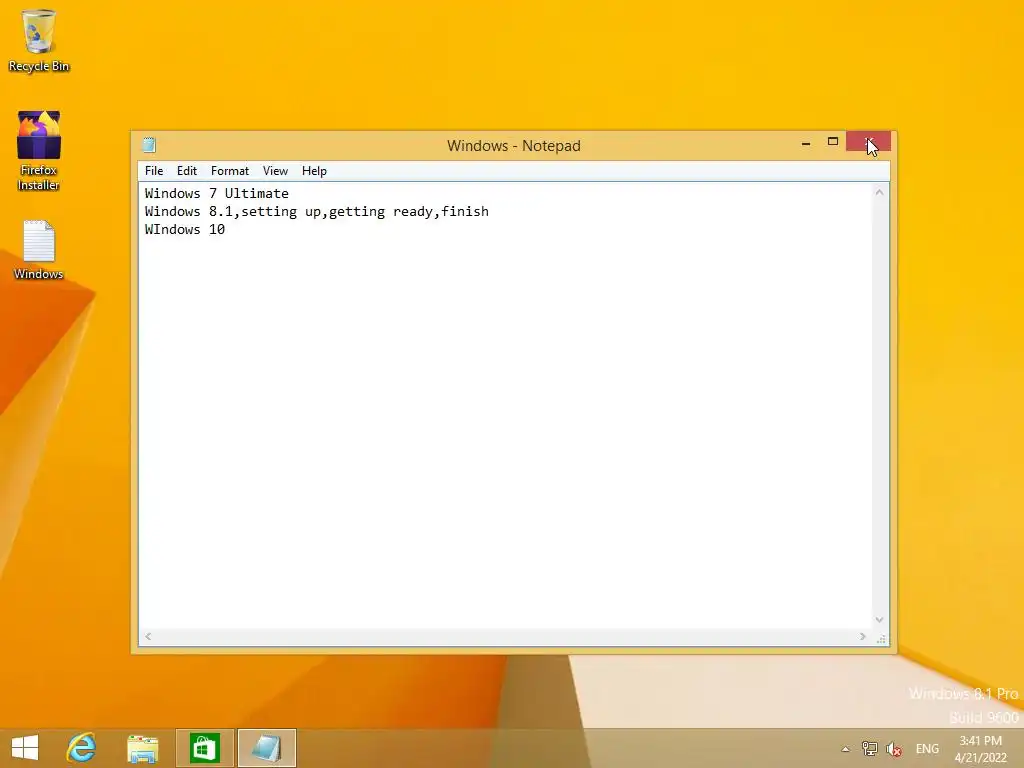Click the horizontal scrollbar right arrow
This screenshot has height=768, width=1024.
863,636
